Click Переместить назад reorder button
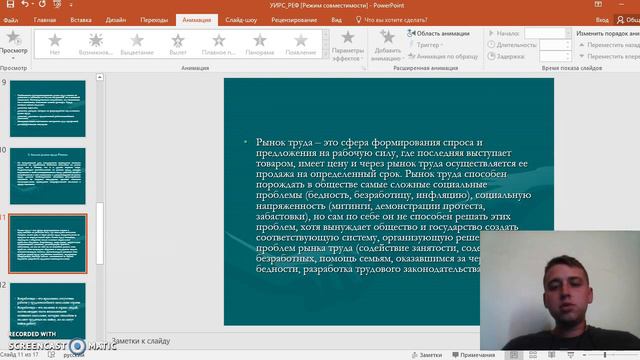 pyautogui.click(x=609, y=45)
